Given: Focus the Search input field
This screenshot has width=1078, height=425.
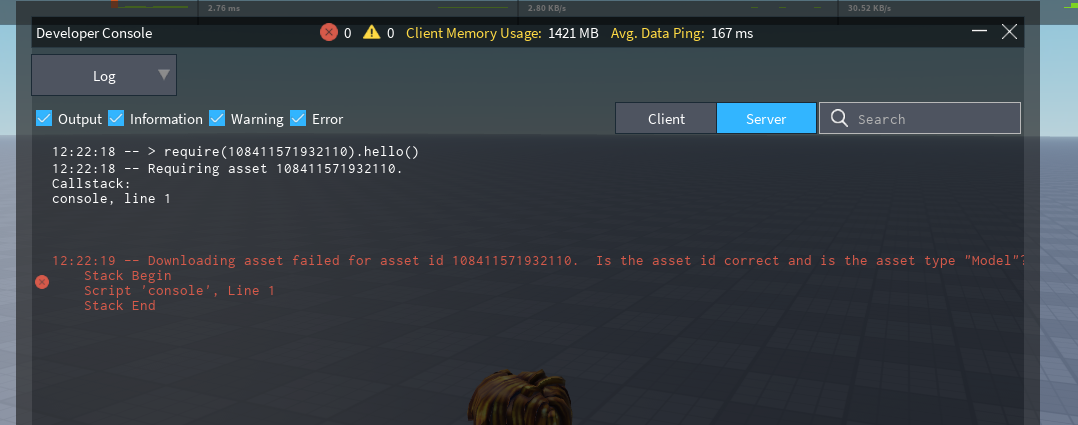Looking at the screenshot, I should [x=930, y=119].
